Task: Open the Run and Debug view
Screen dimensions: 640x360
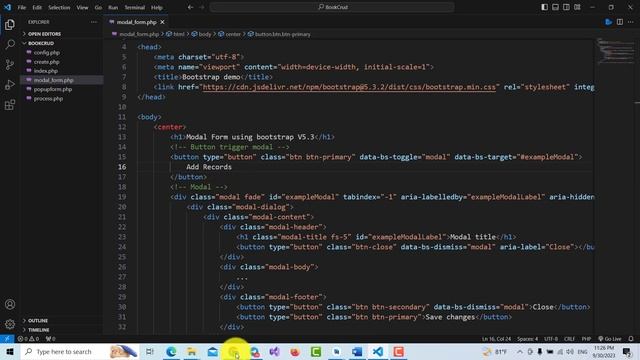Action: (10, 84)
